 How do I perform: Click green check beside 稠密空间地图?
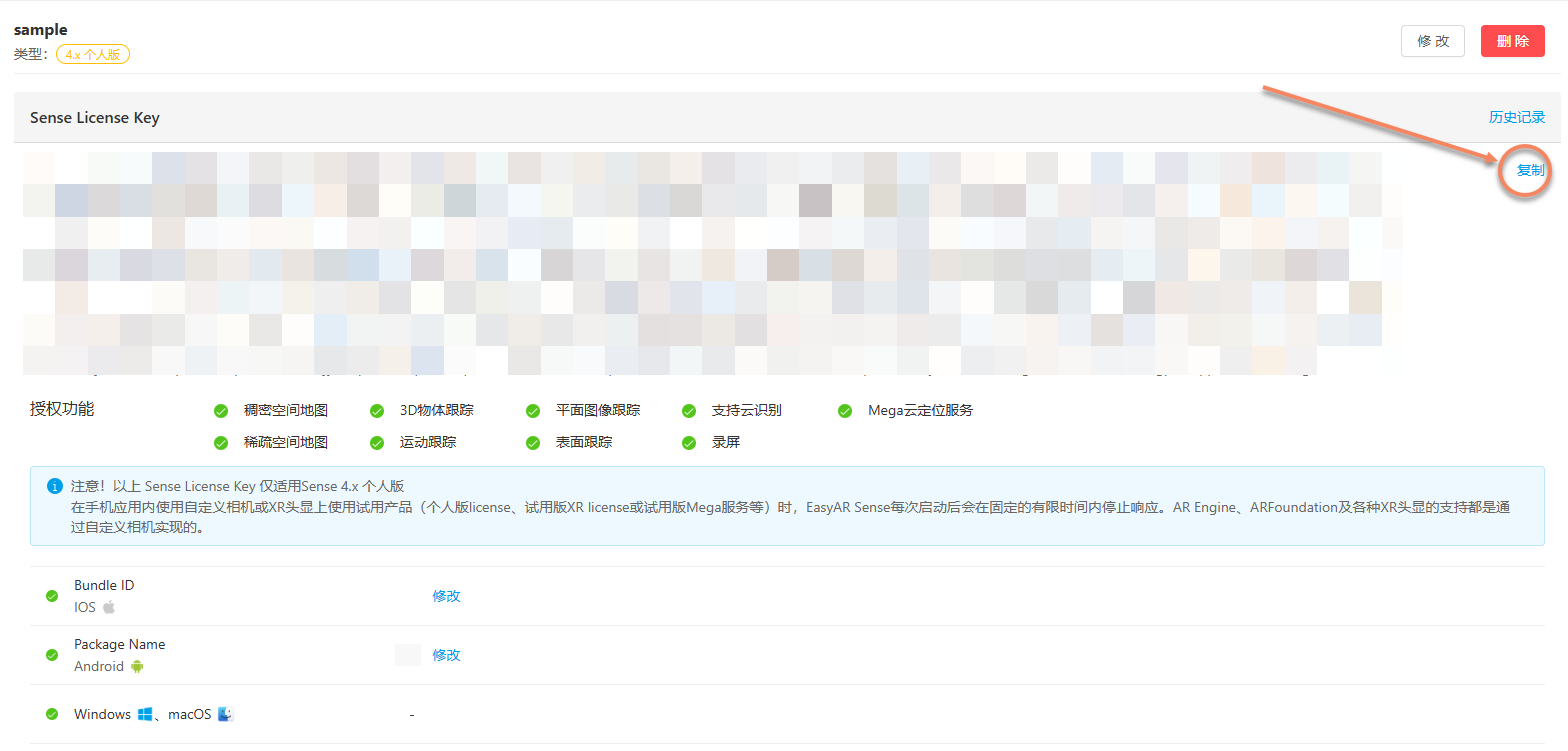coord(221,411)
